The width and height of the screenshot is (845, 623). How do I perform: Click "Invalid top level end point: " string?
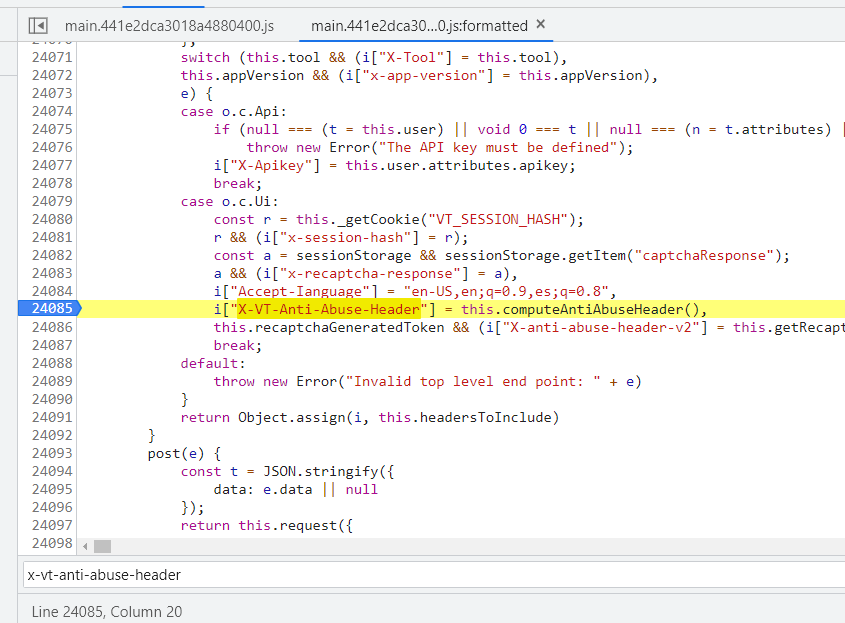coord(473,382)
